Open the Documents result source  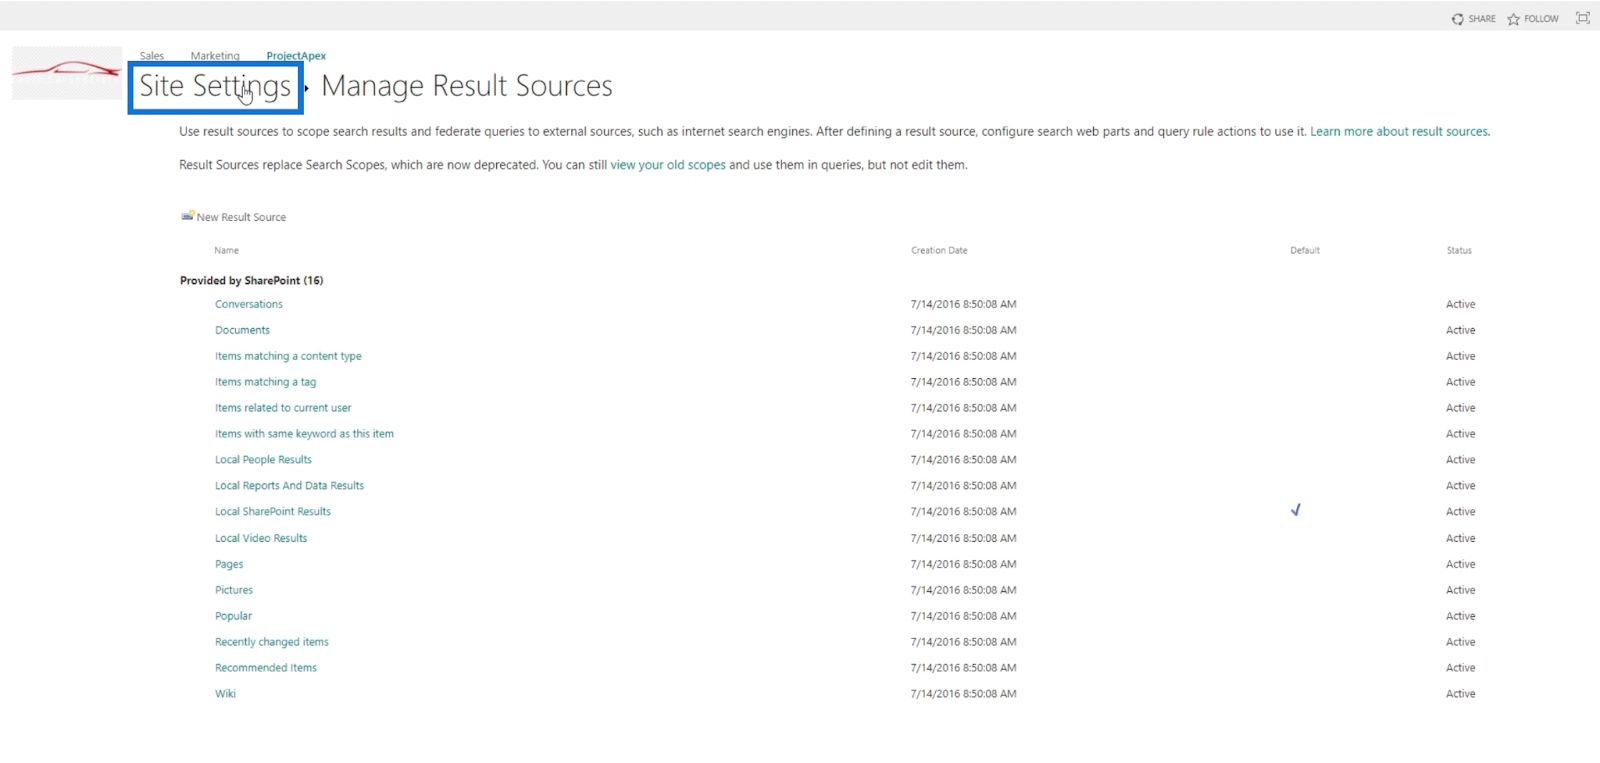tap(242, 330)
